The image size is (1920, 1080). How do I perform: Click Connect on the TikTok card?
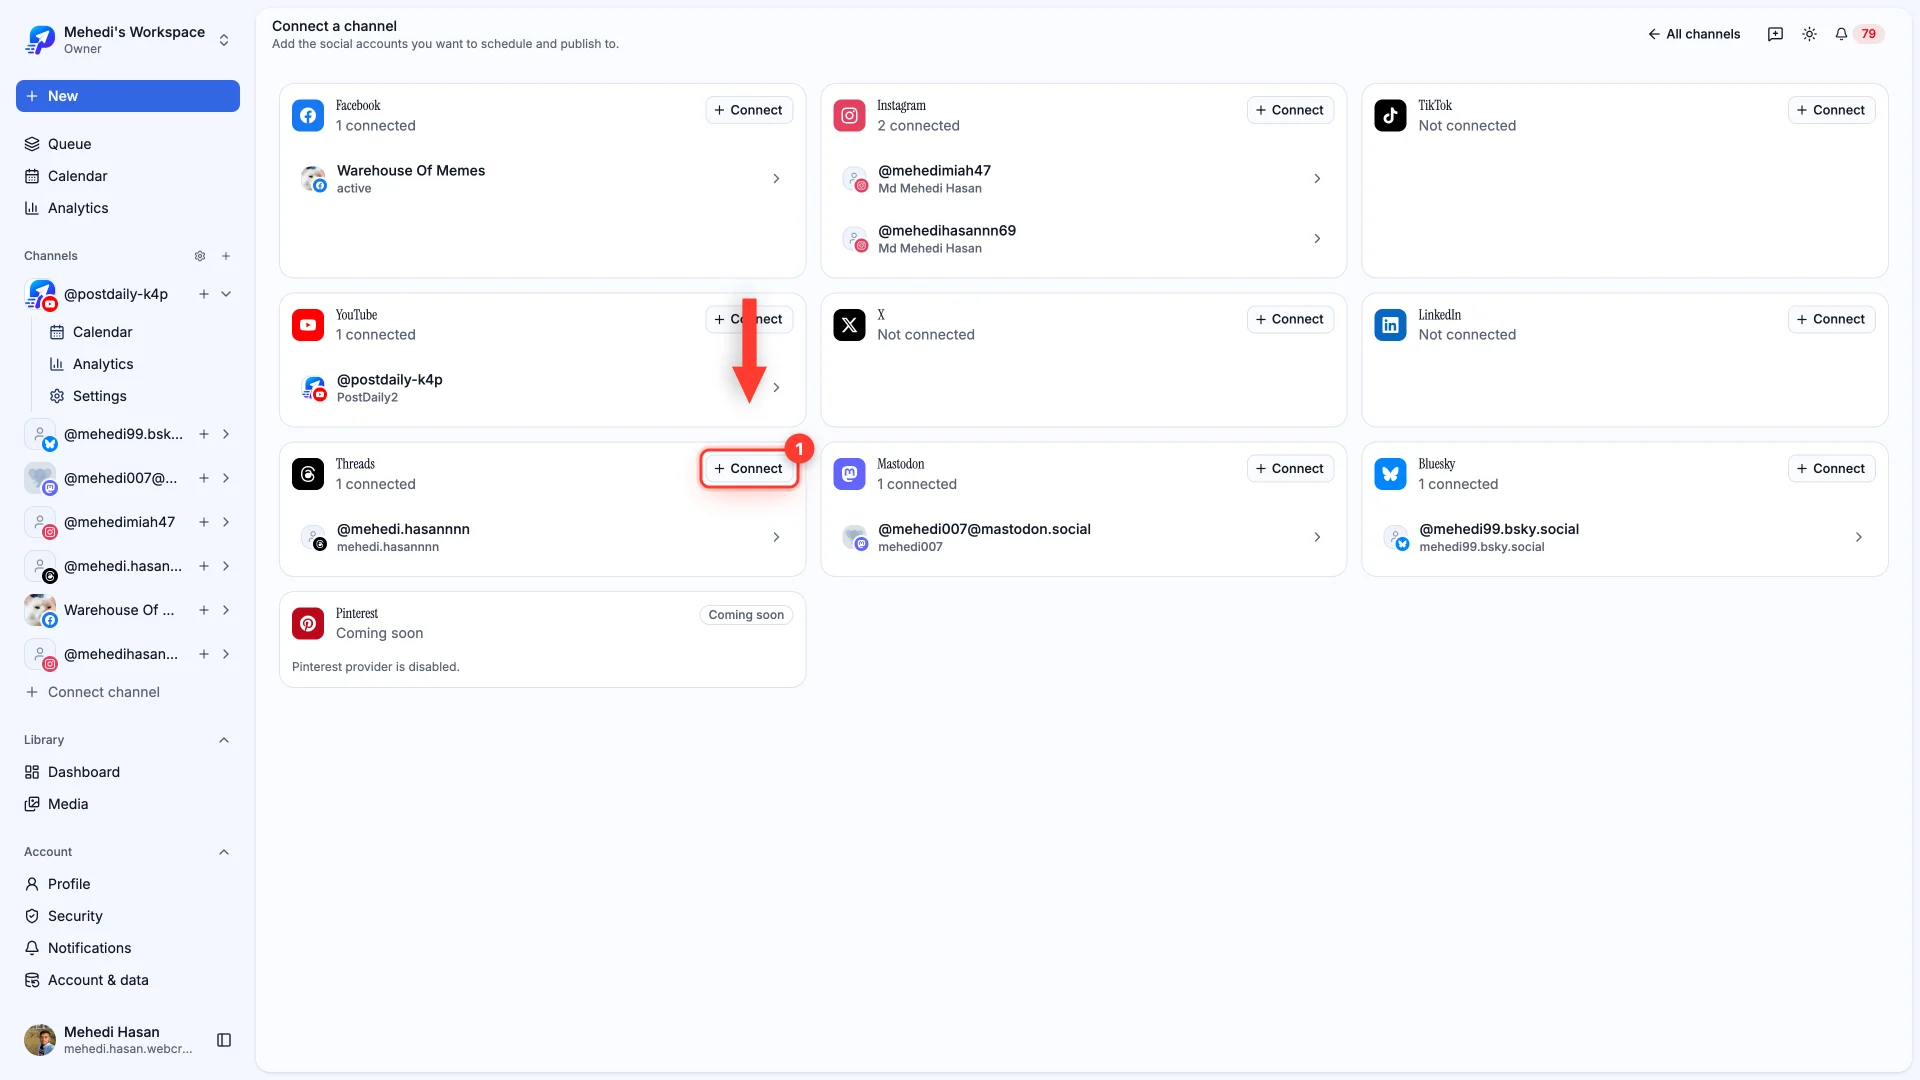(x=1831, y=110)
